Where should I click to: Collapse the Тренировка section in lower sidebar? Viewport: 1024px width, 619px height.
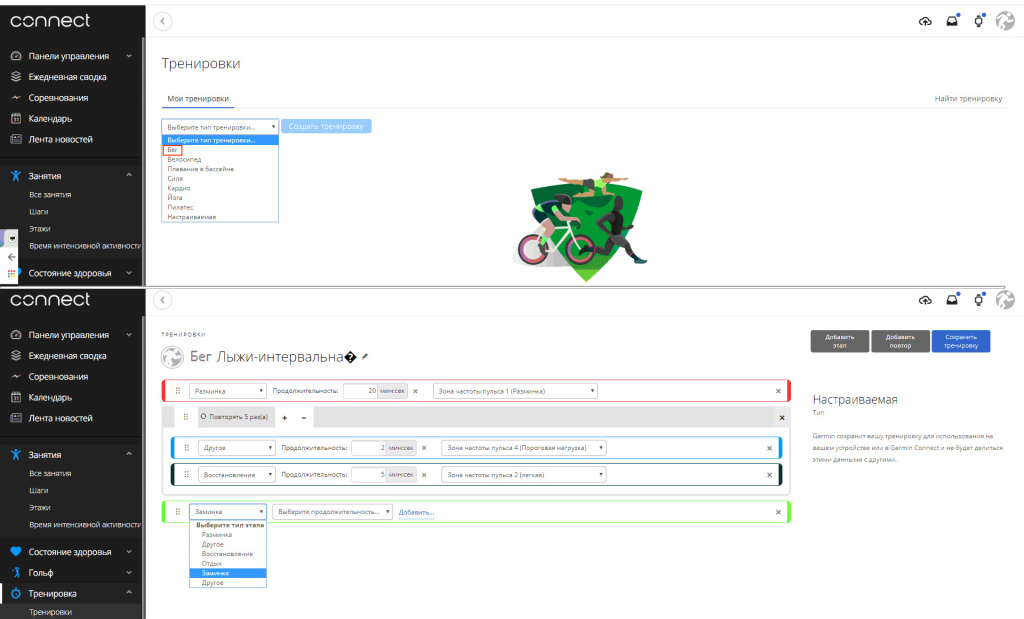[x=129, y=593]
